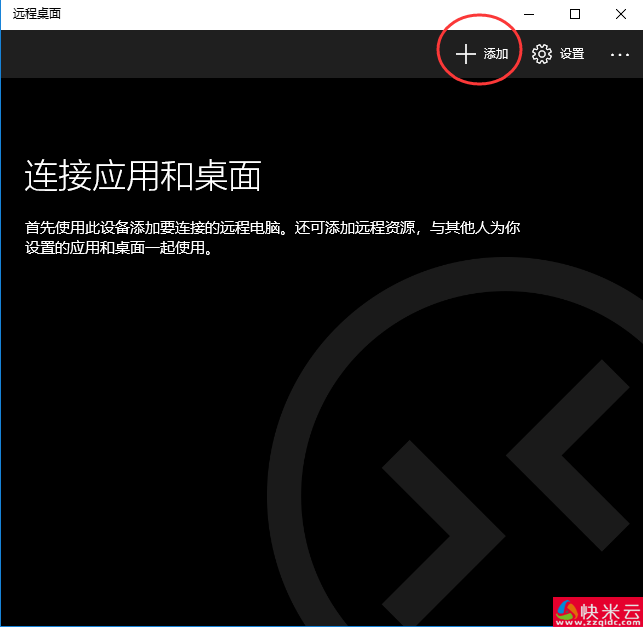Click the plus icon to add connection
Image resolution: width=643 pixels, height=627 pixels.
pyautogui.click(x=465, y=54)
